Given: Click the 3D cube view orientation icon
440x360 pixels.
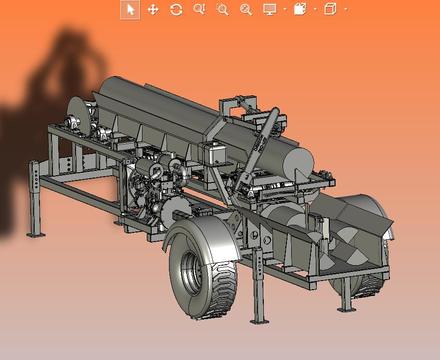Looking at the screenshot, I should (x=330, y=9).
